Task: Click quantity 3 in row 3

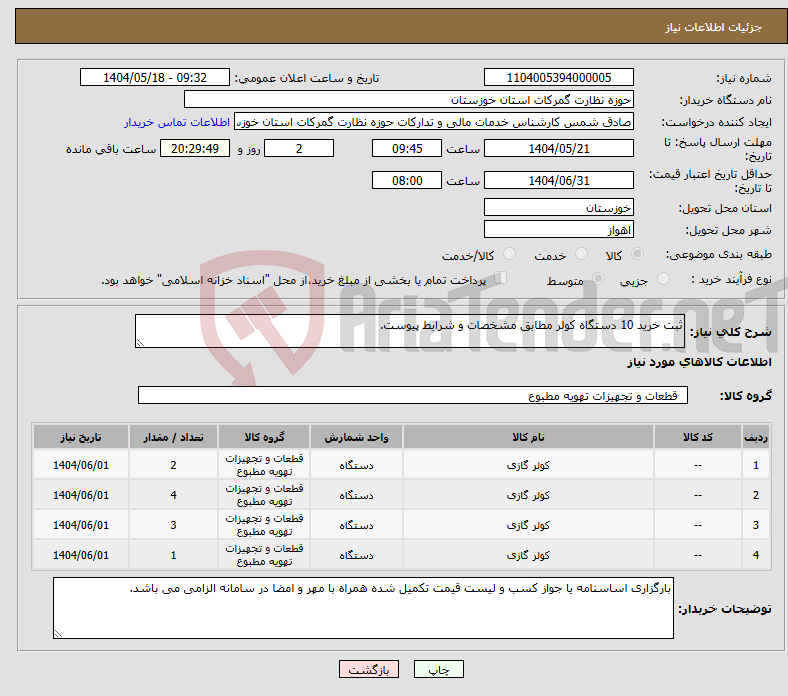Action: [x=173, y=525]
